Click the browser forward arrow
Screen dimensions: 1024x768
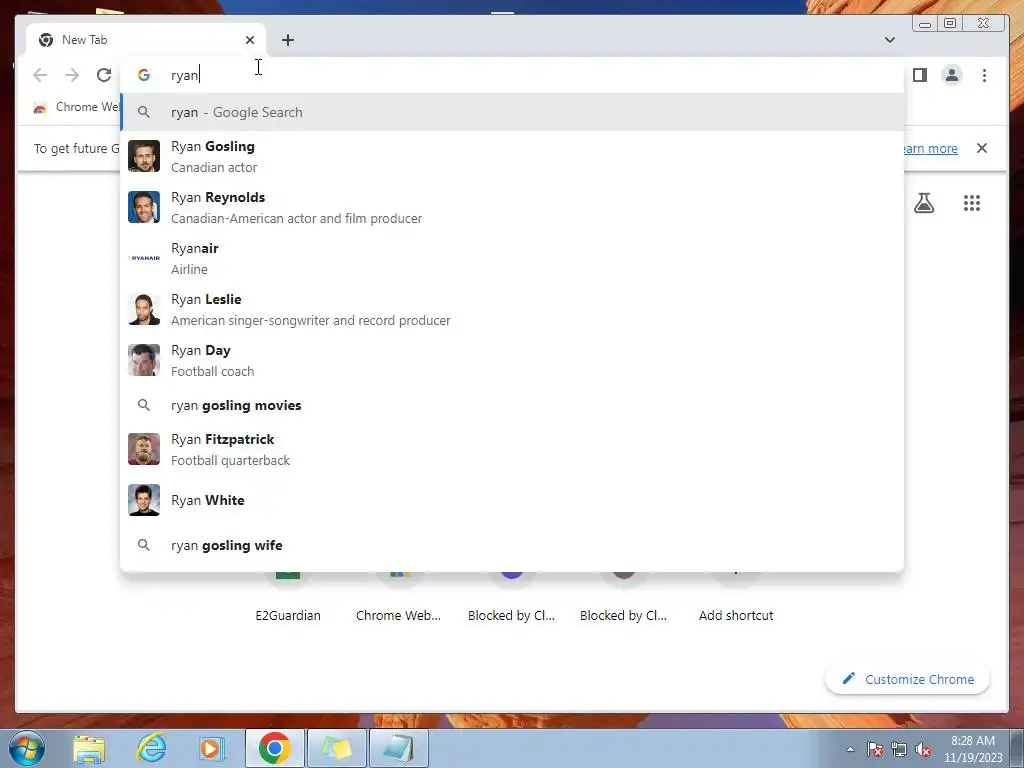coord(72,75)
